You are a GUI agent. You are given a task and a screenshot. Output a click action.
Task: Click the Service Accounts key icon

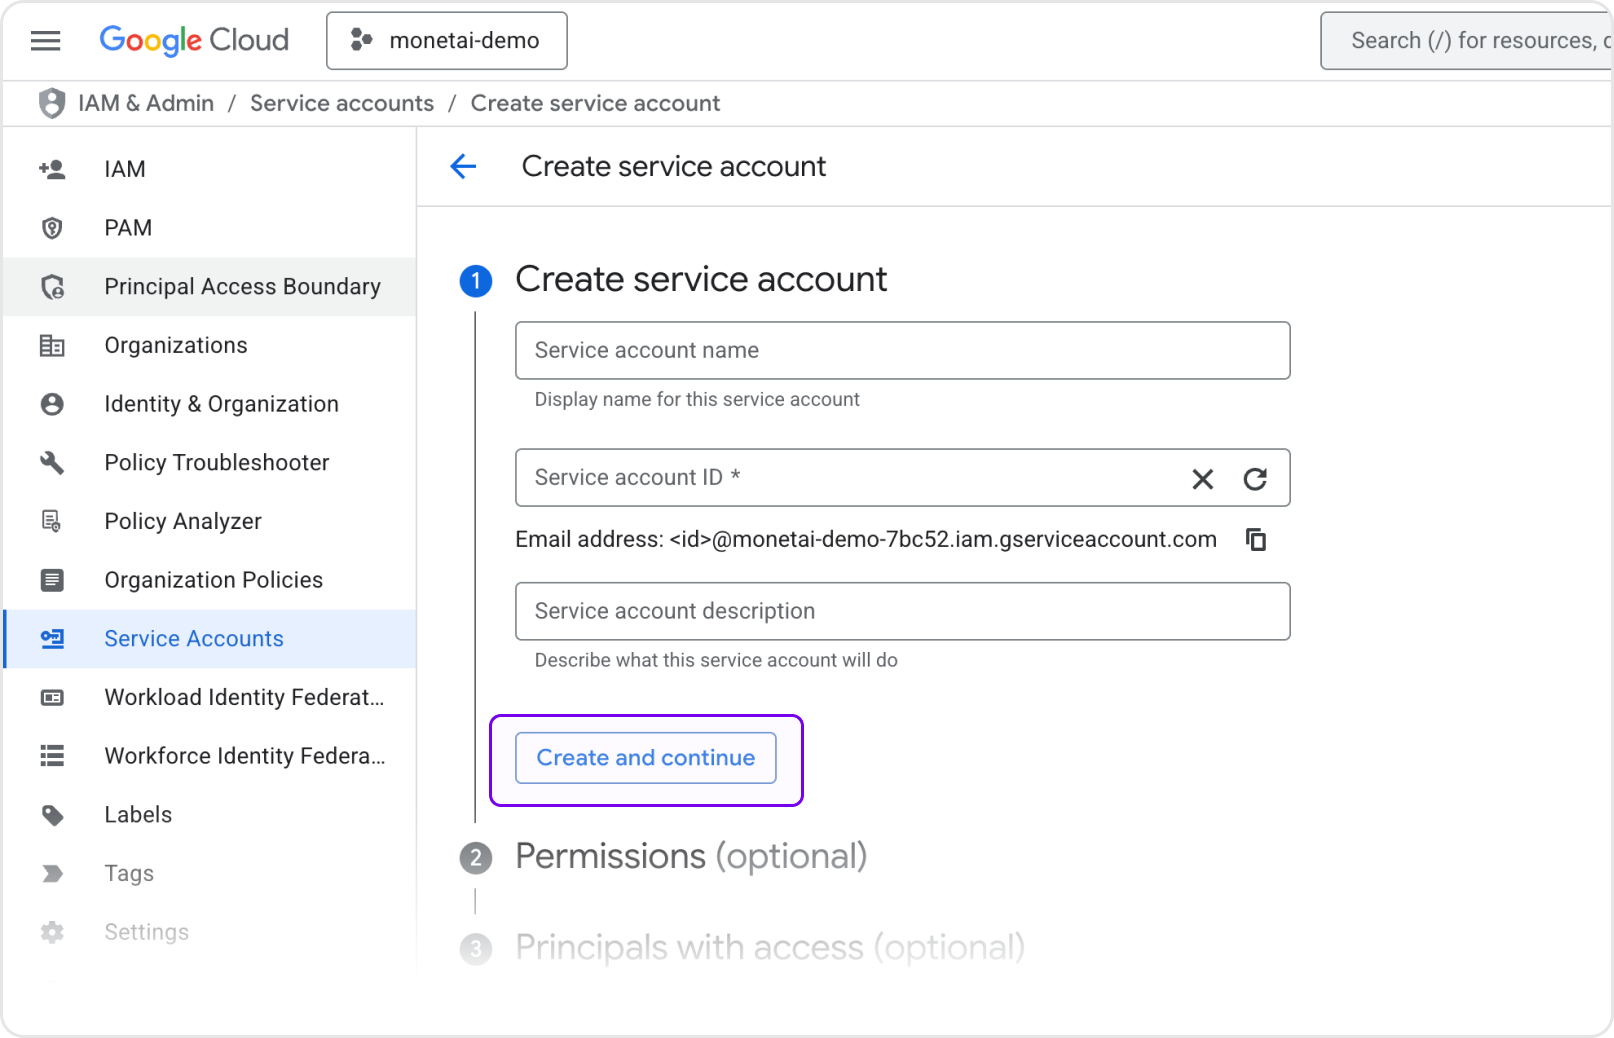pos(52,639)
